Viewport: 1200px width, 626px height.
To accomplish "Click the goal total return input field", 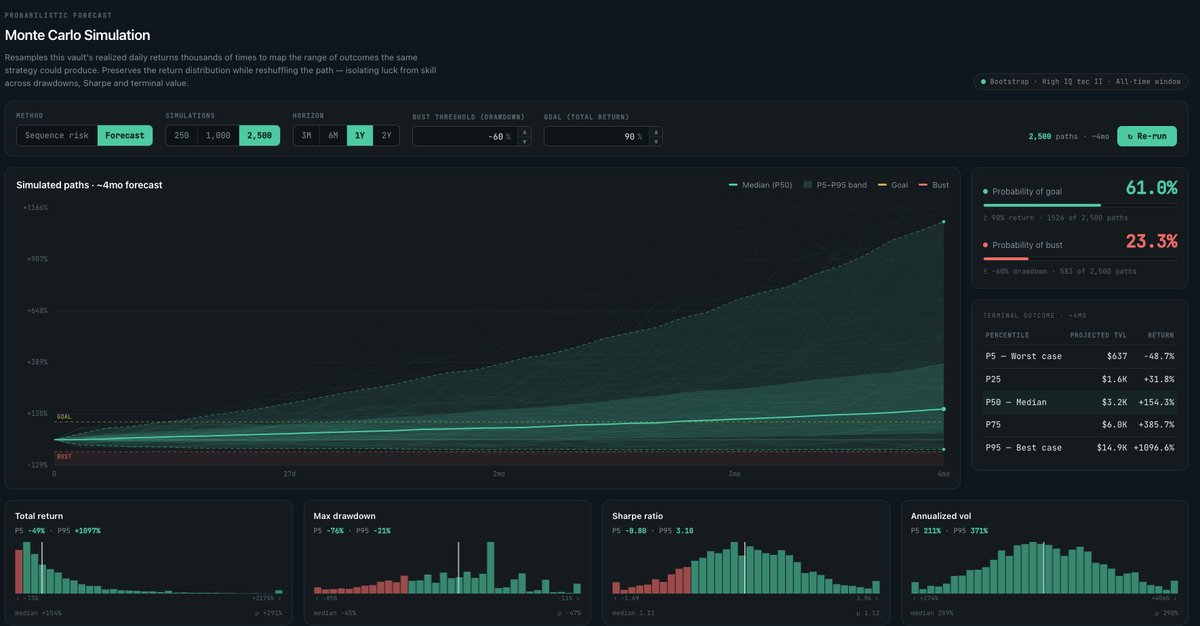I will (596, 136).
